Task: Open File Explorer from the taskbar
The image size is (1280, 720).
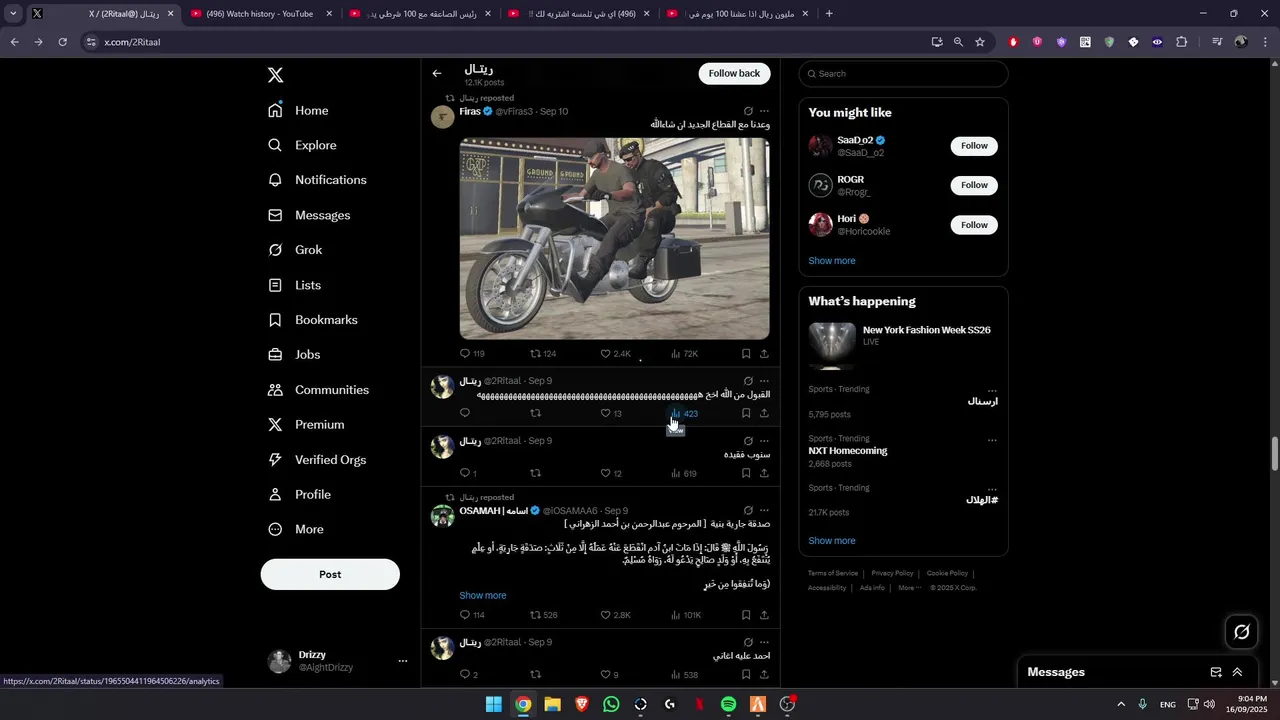Action: [x=552, y=705]
